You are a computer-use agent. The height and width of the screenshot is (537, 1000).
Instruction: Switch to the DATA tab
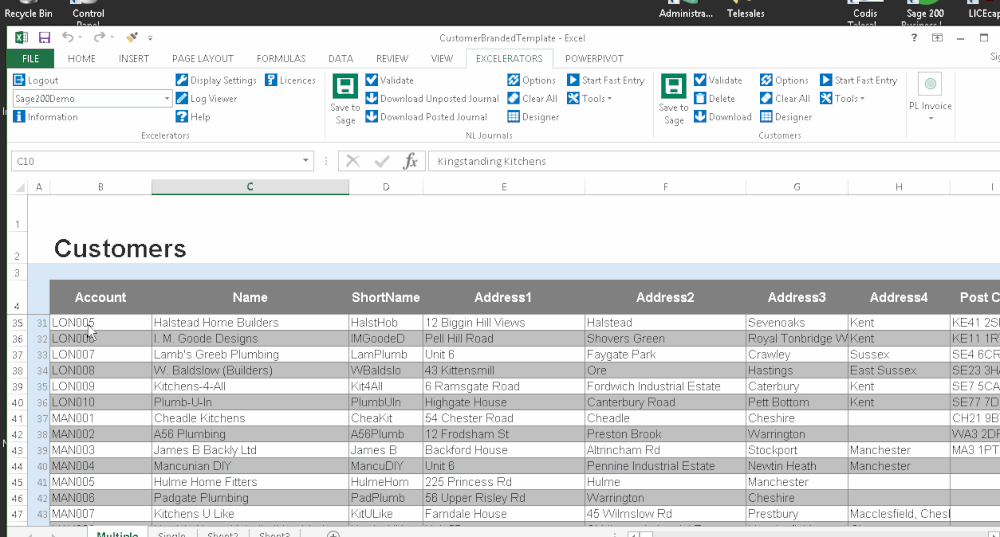click(341, 59)
